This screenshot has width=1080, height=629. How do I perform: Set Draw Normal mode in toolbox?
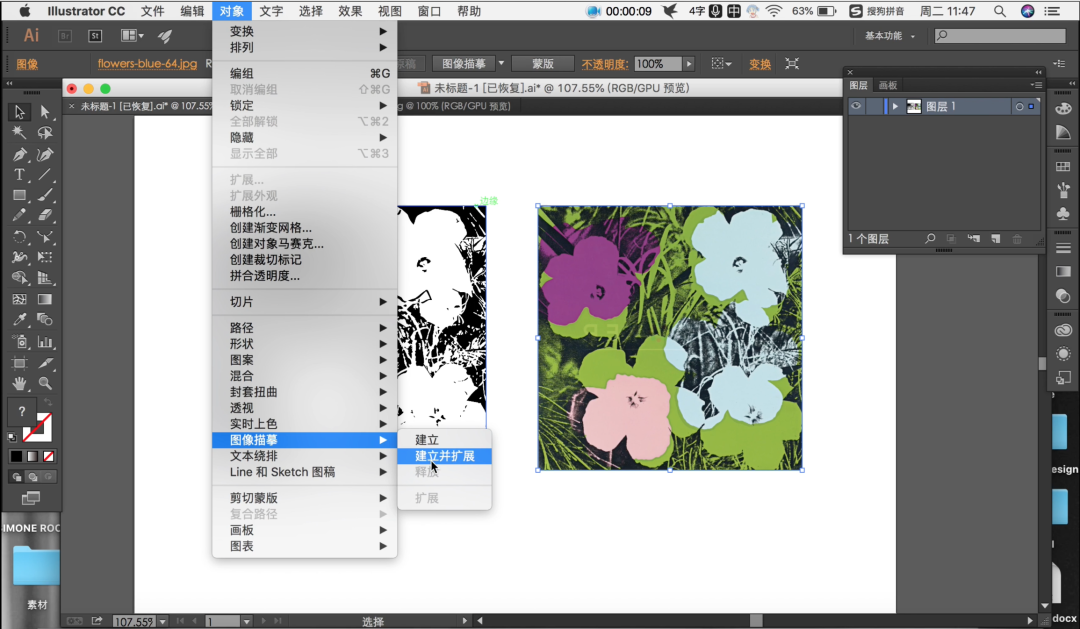17,477
